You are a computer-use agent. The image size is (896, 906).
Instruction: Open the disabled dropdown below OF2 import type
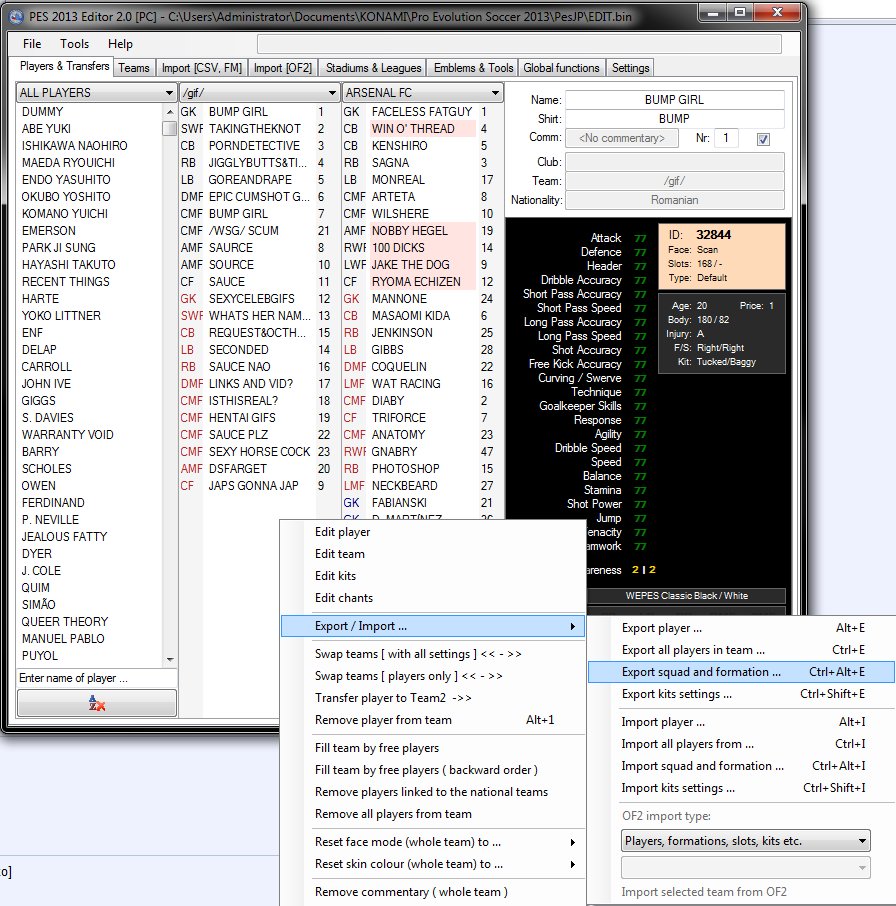point(745,867)
